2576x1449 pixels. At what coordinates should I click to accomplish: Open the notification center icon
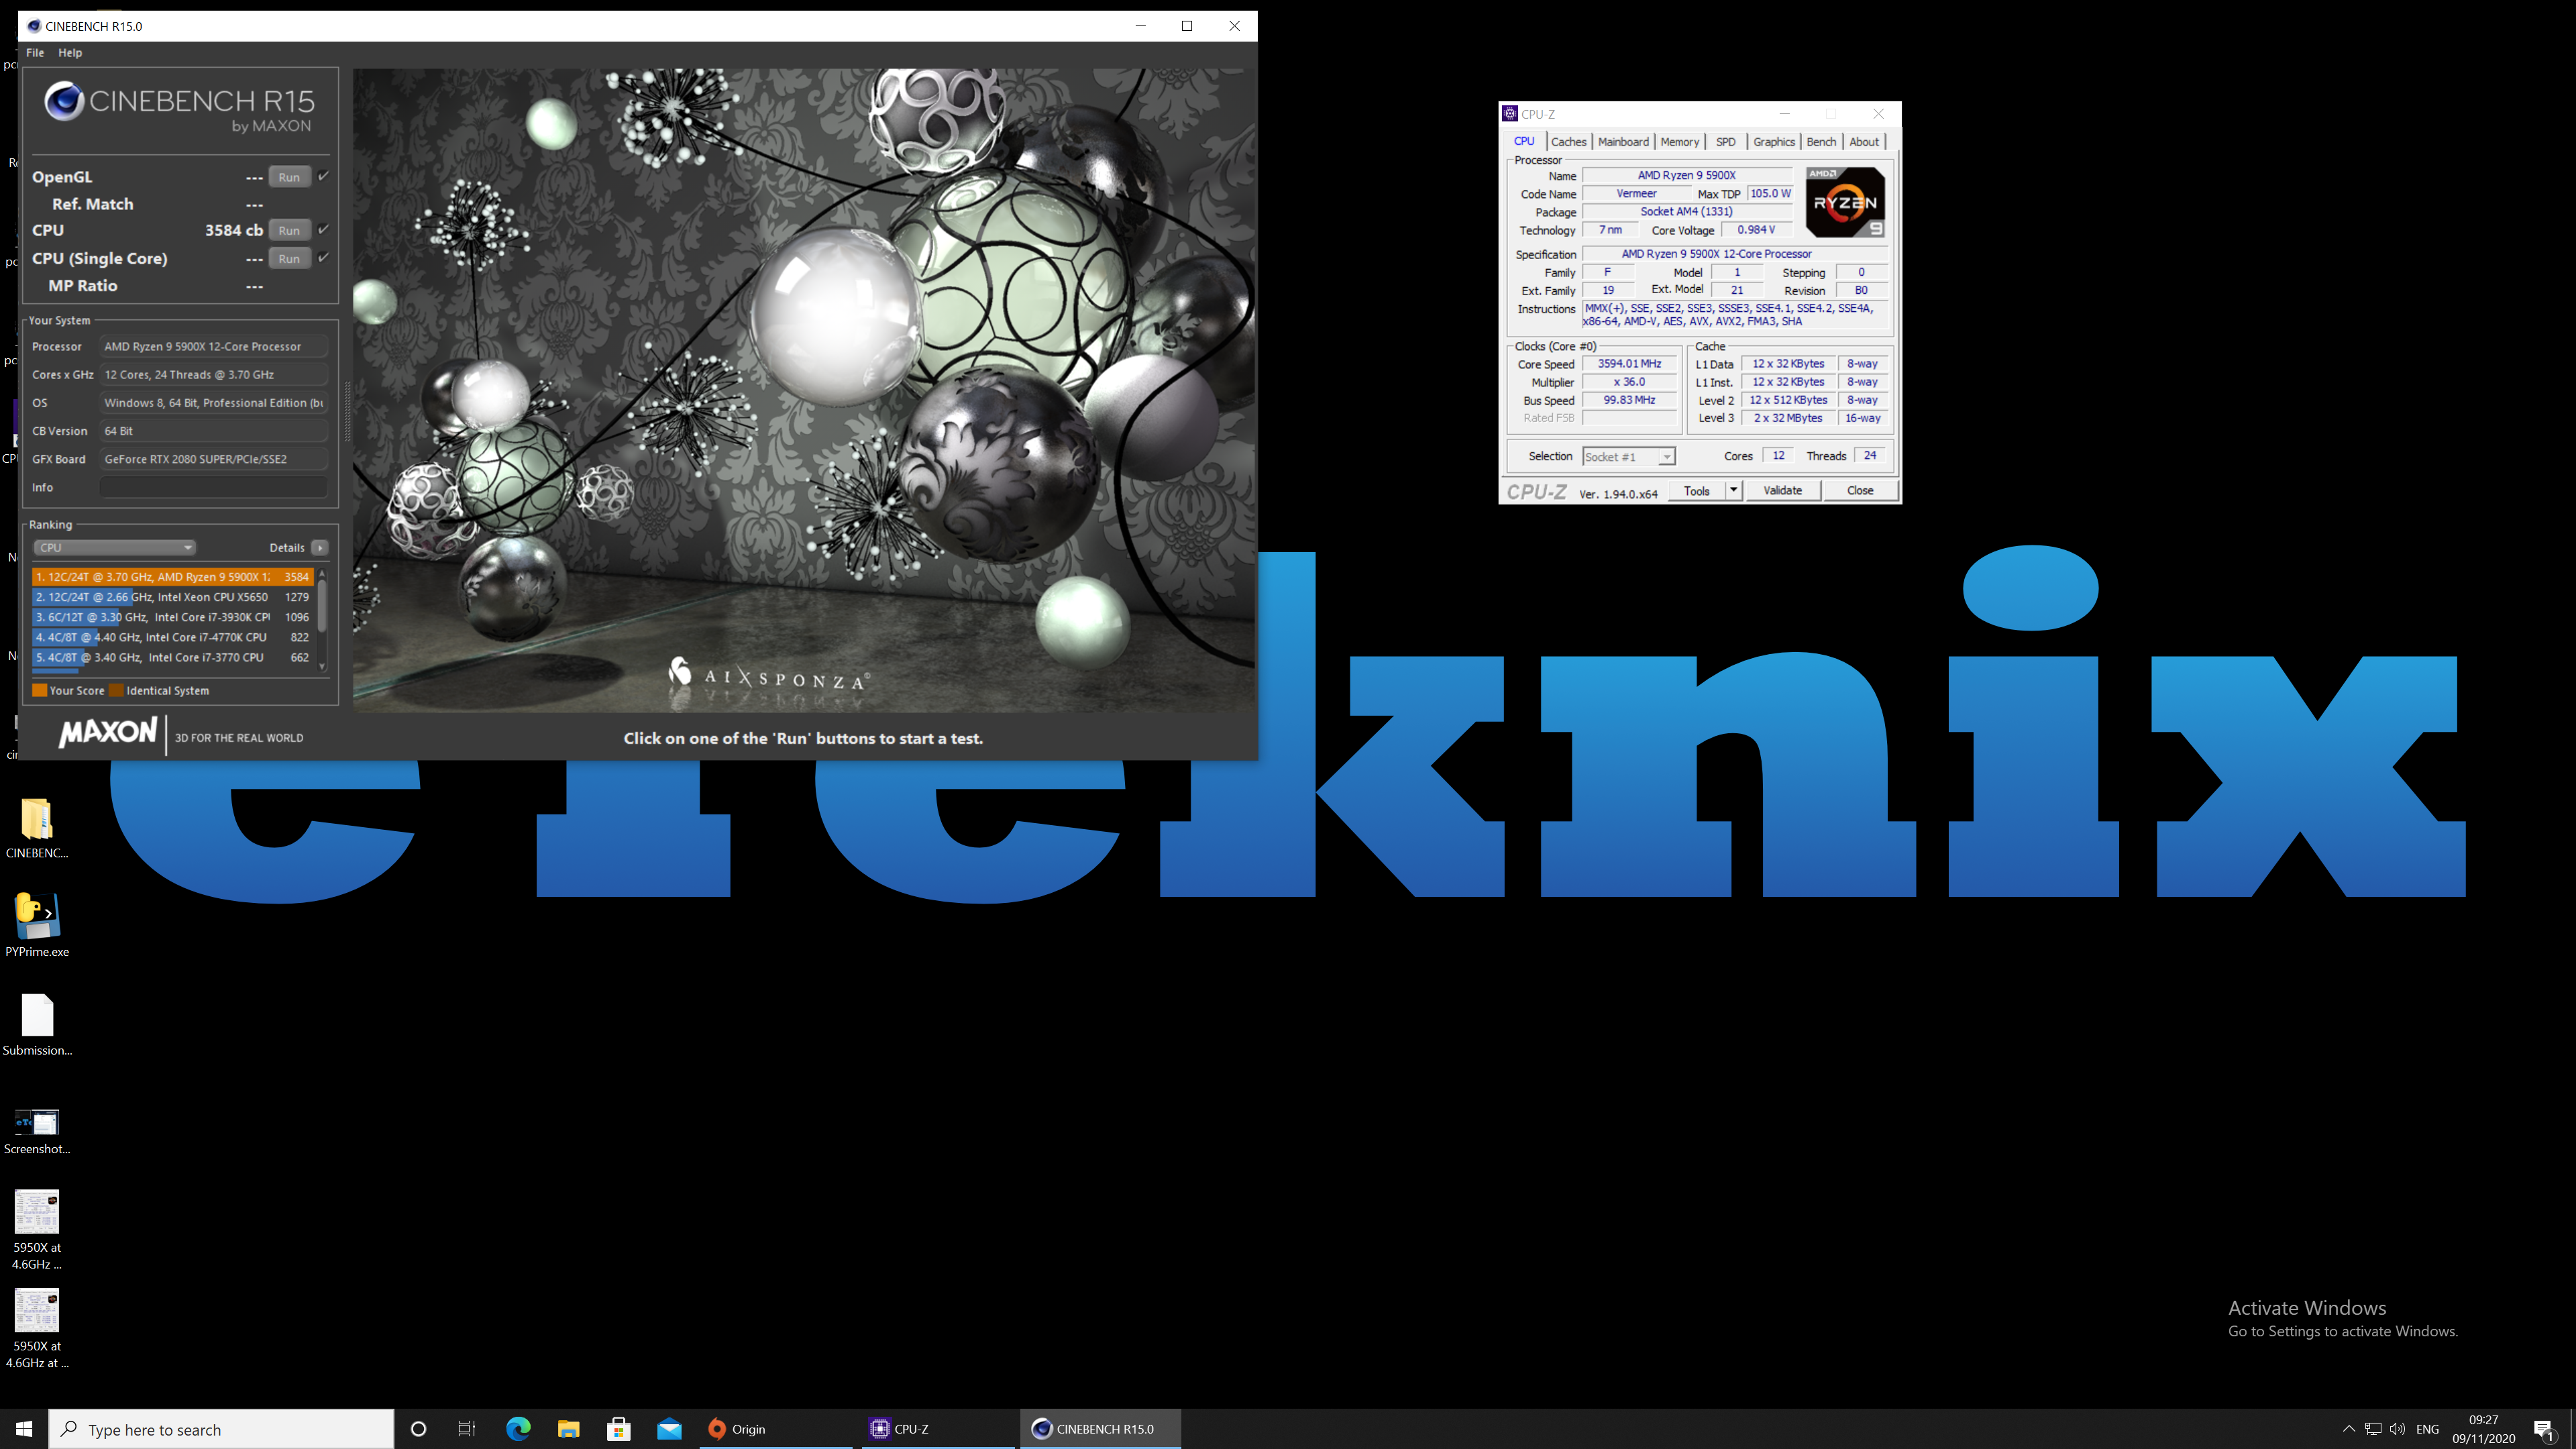coord(2544,1430)
